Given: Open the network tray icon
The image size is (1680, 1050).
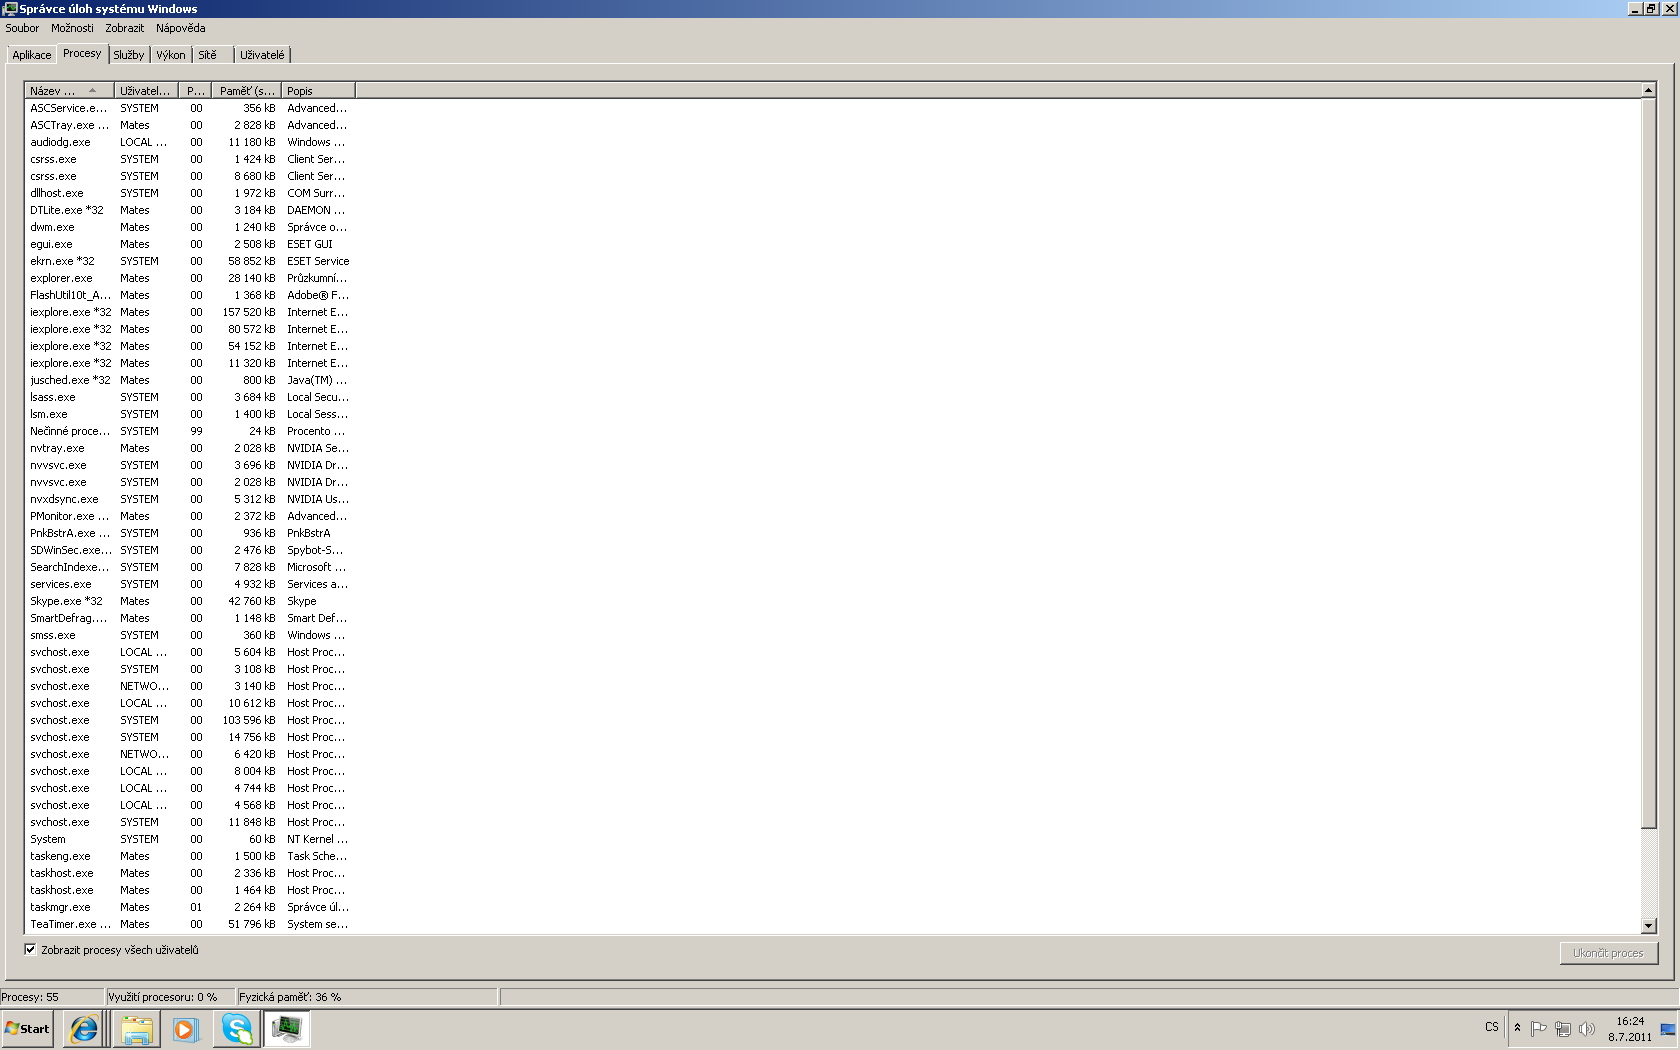Looking at the screenshot, I should coord(1562,1028).
